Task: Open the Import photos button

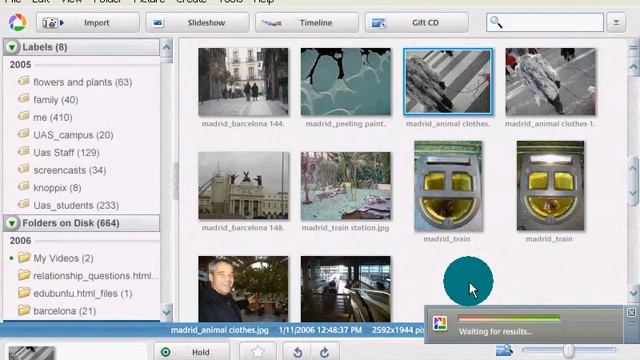Action: 87,23
